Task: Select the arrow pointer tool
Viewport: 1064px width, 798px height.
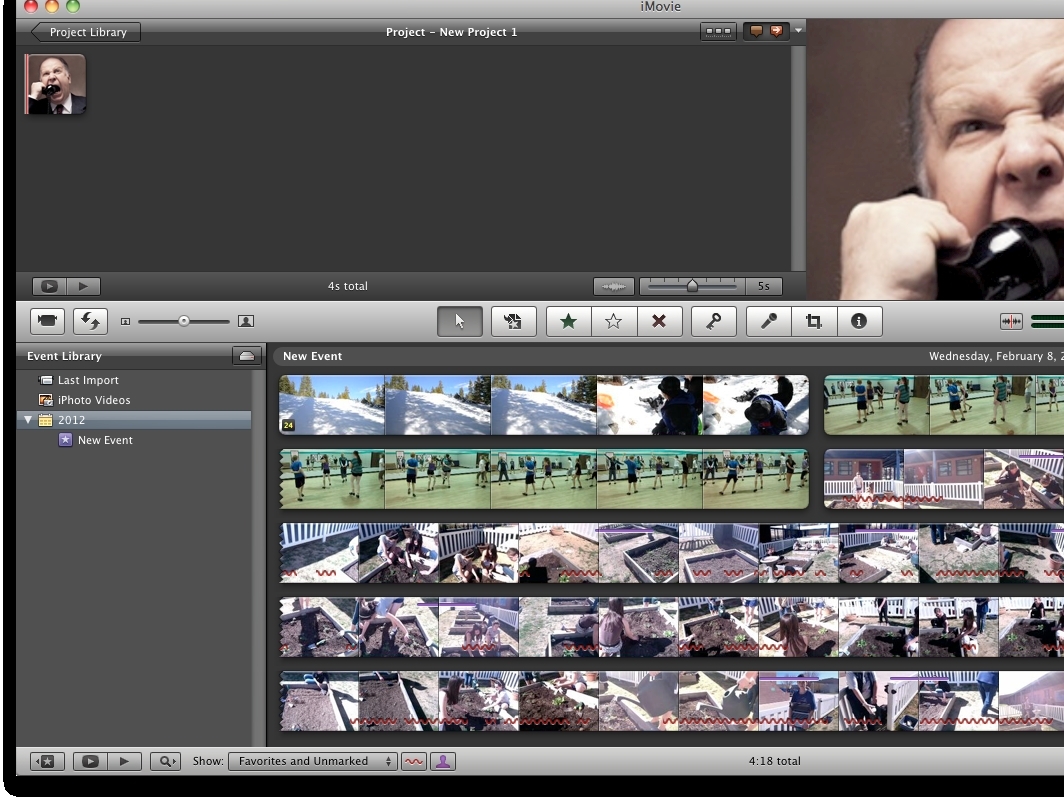Action: 460,321
